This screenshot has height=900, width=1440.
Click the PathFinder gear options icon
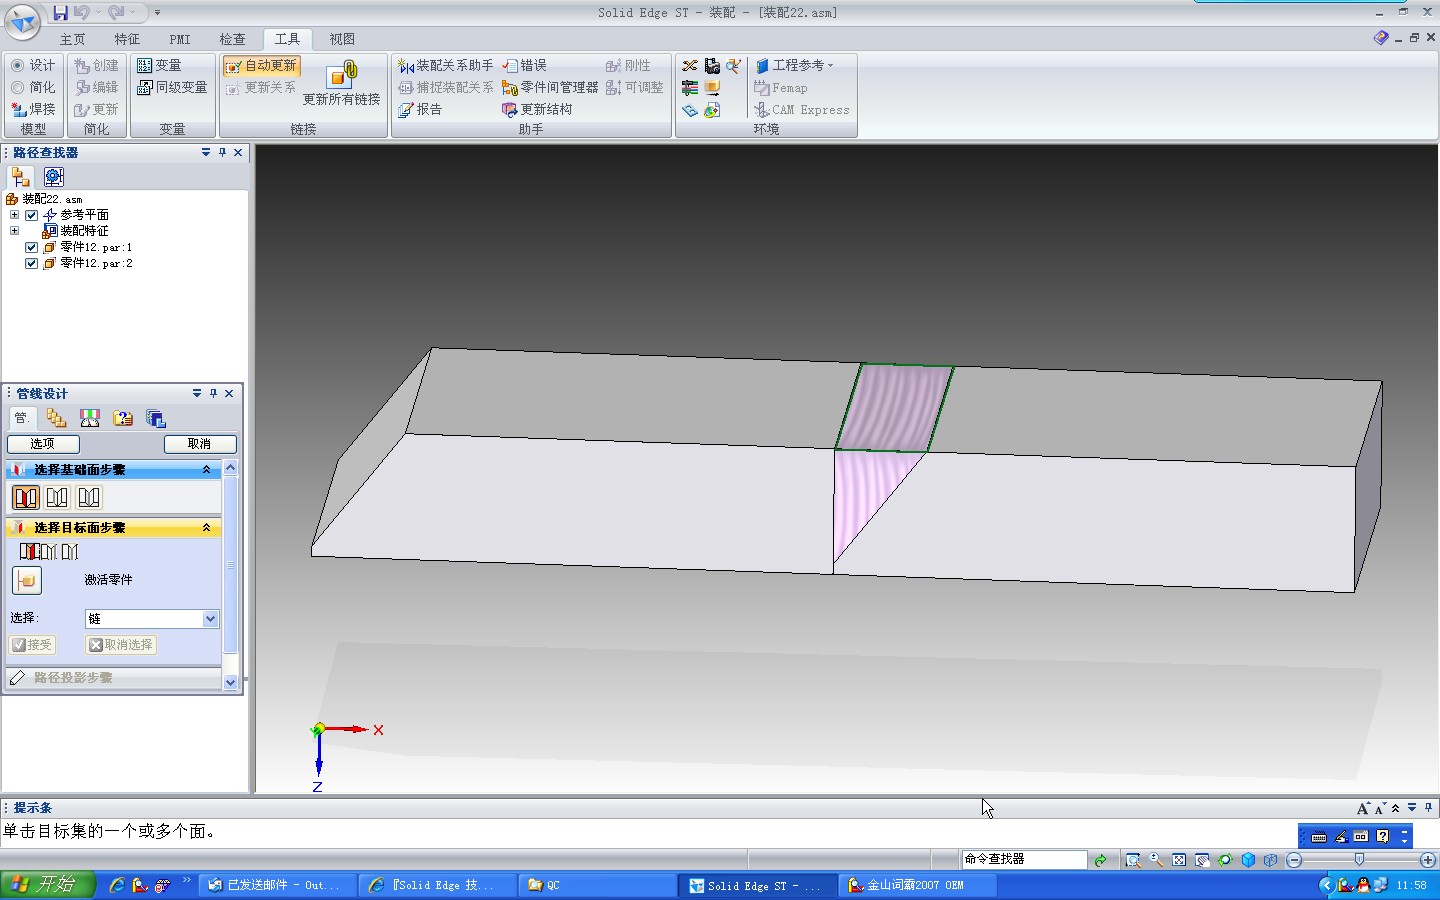coord(54,177)
